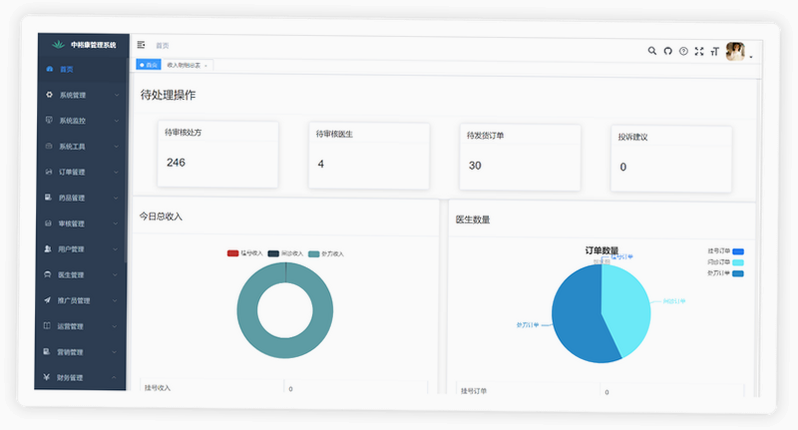Toggle the 问诊订单 legend in pie chart

point(726,262)
